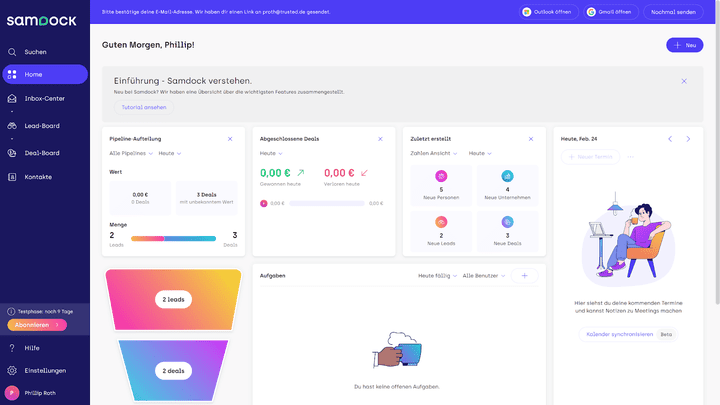Click the Hilfe question mark icon

click(x=12, y=348)
